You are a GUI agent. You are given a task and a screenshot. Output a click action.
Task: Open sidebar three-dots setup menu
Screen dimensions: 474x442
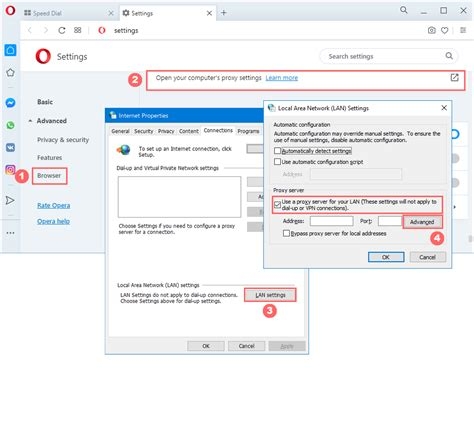[x=10, y=233]
